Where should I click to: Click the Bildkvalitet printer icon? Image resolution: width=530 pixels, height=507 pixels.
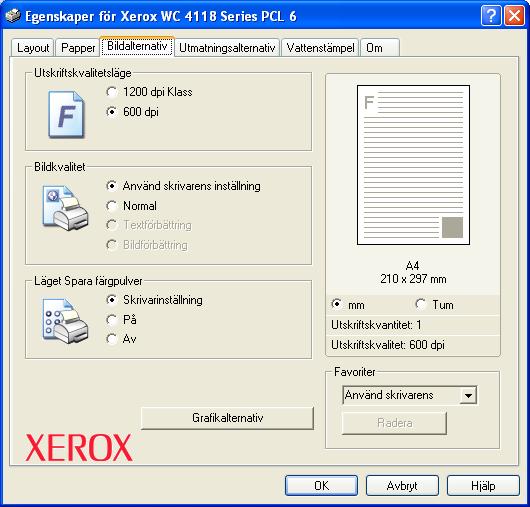pos(65,208)
